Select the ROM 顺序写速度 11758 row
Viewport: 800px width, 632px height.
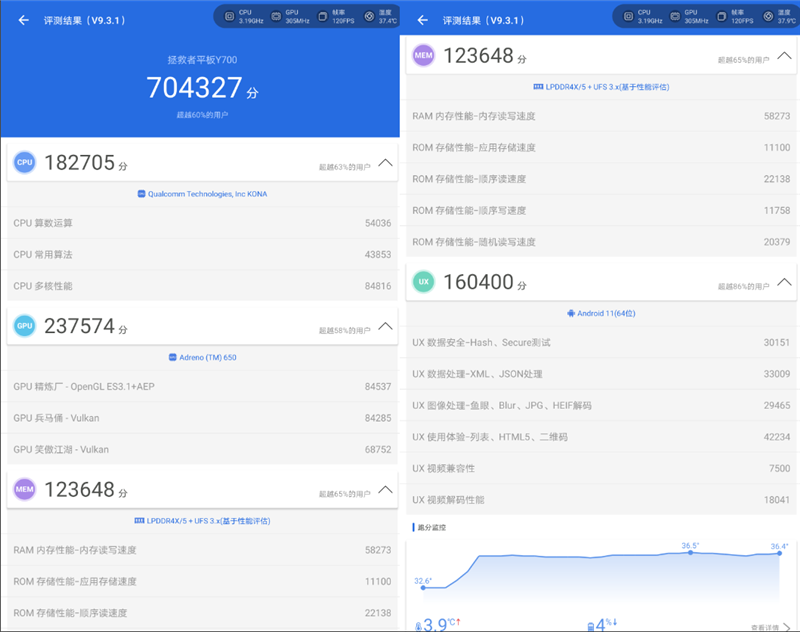(602, 210)
